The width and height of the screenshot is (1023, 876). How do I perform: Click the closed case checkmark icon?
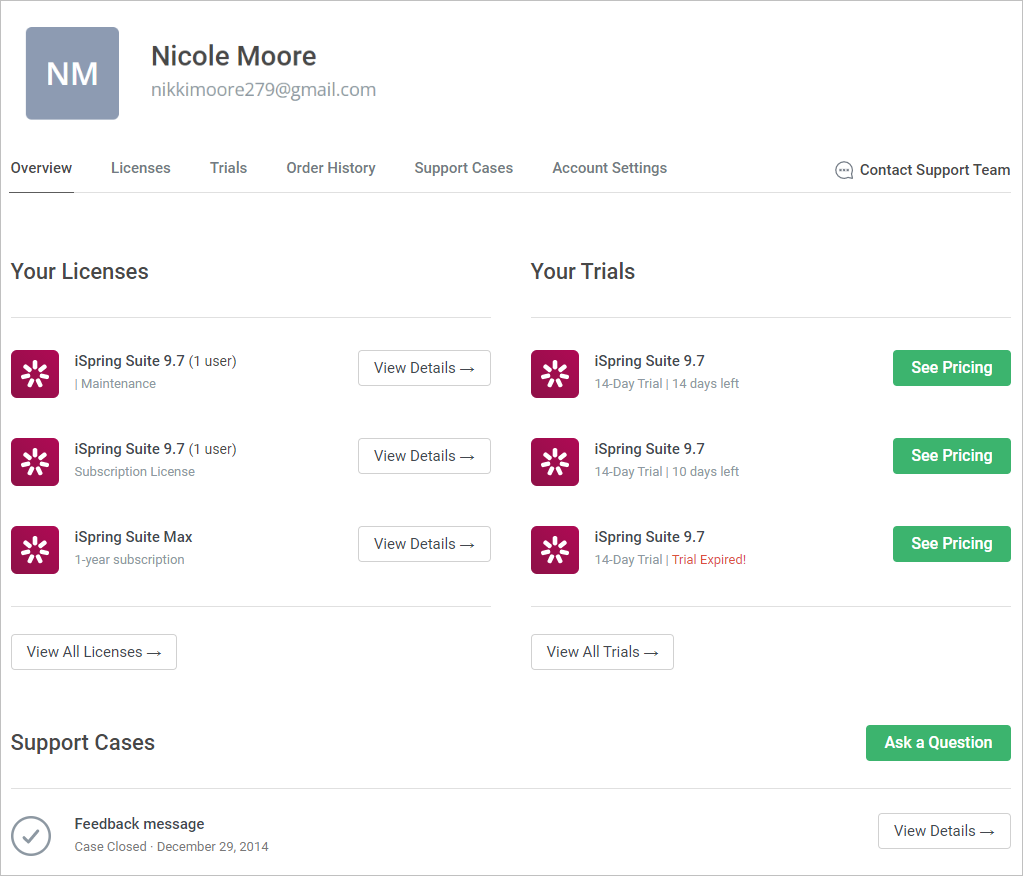pos(31,836)
